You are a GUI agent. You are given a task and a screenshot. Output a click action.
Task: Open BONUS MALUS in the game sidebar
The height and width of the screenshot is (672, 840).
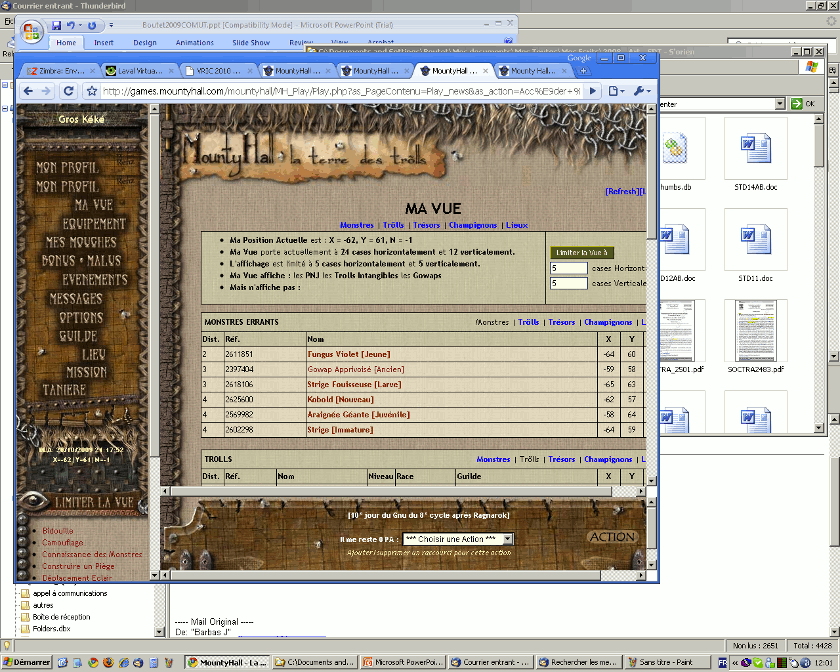coord(81,261)
